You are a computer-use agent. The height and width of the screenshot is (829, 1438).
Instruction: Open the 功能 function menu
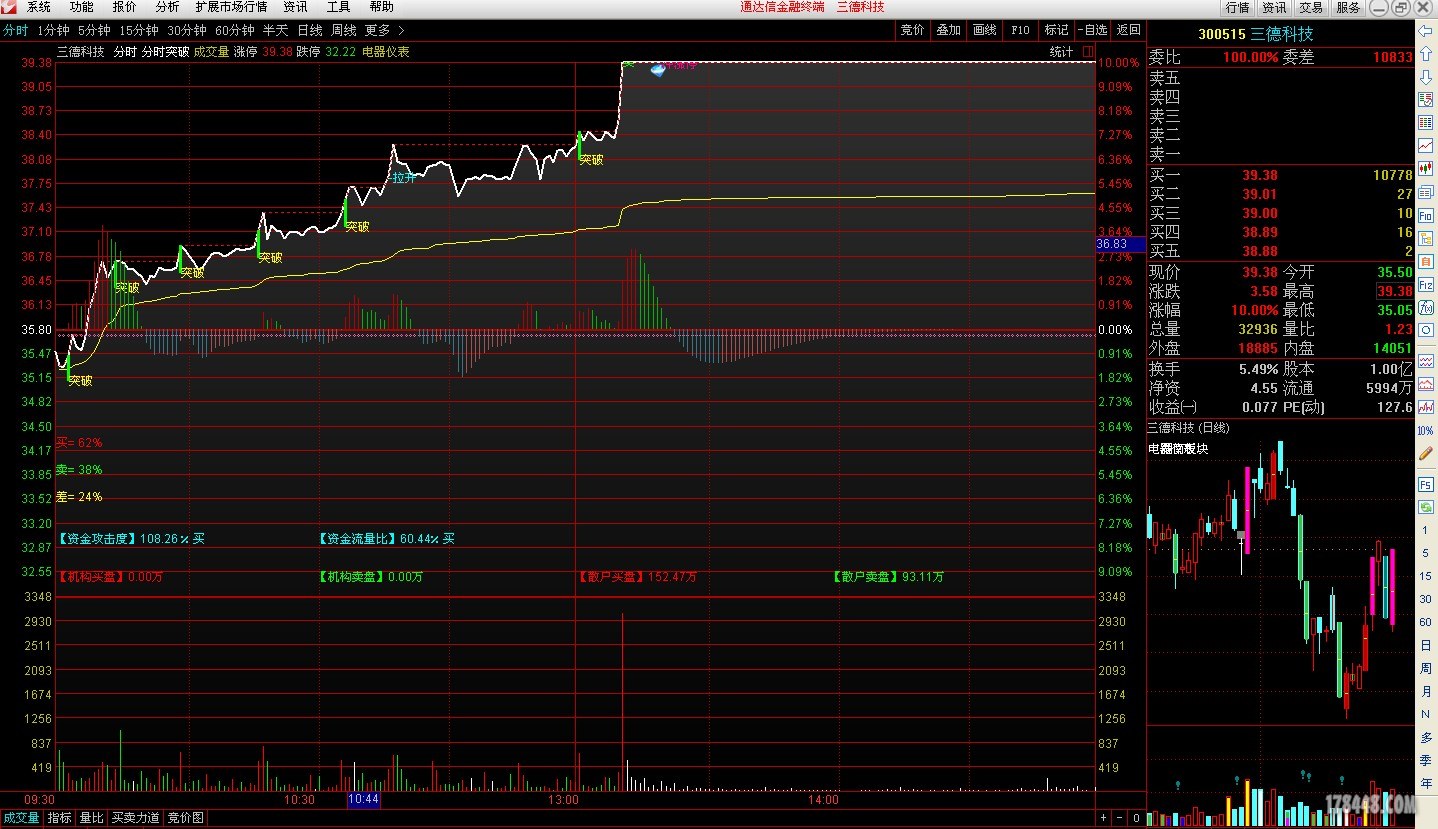tap(82, 7)
